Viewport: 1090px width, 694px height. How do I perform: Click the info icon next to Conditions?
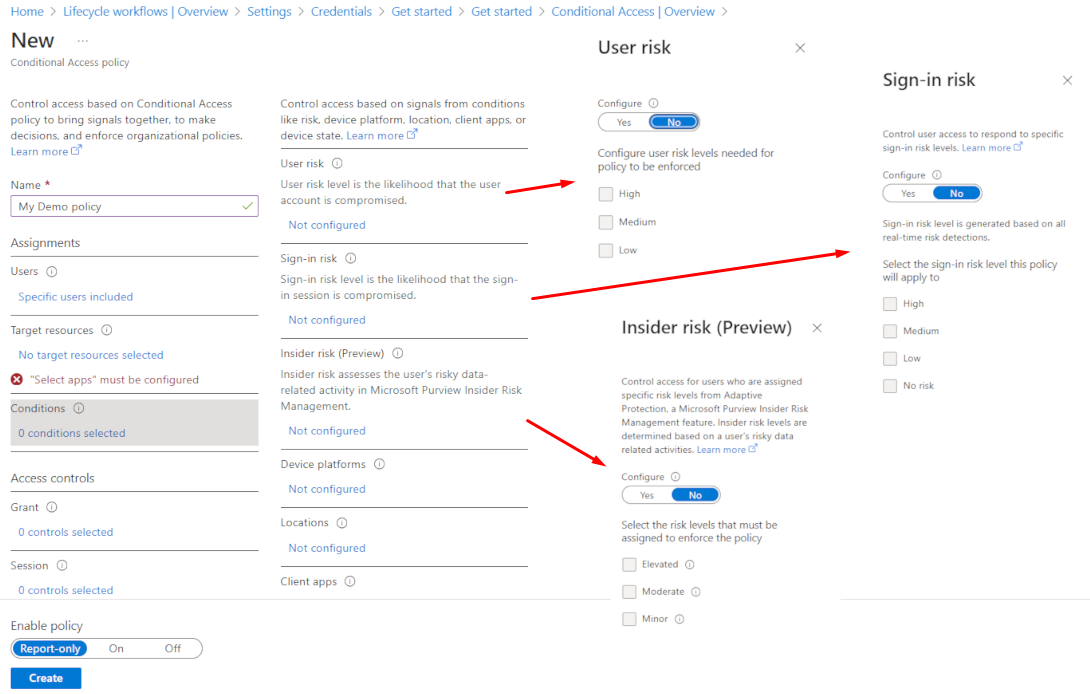pos(79,408)
